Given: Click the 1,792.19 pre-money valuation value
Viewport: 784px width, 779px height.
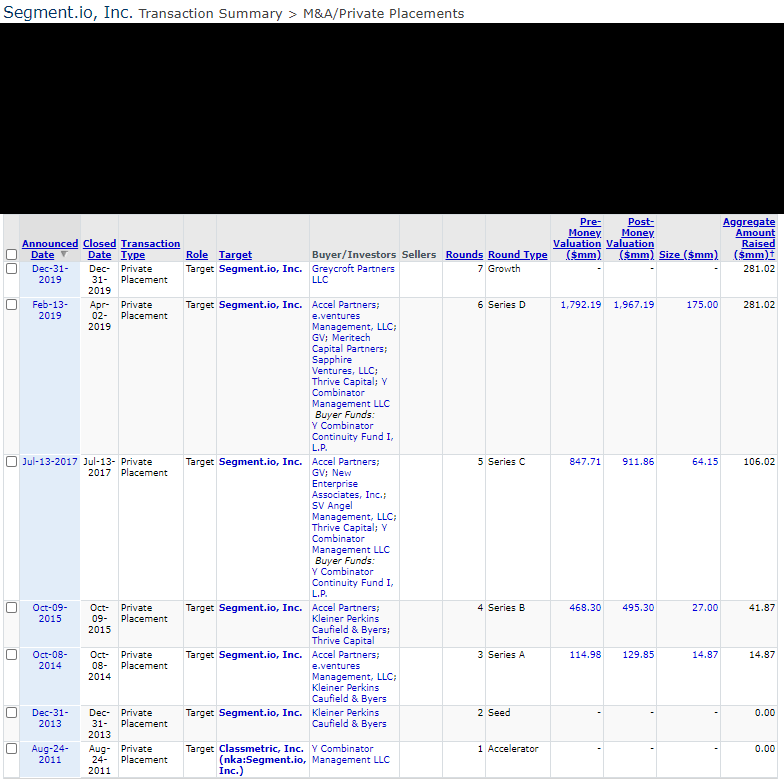Looking at the screenshot, I should 580,304.
